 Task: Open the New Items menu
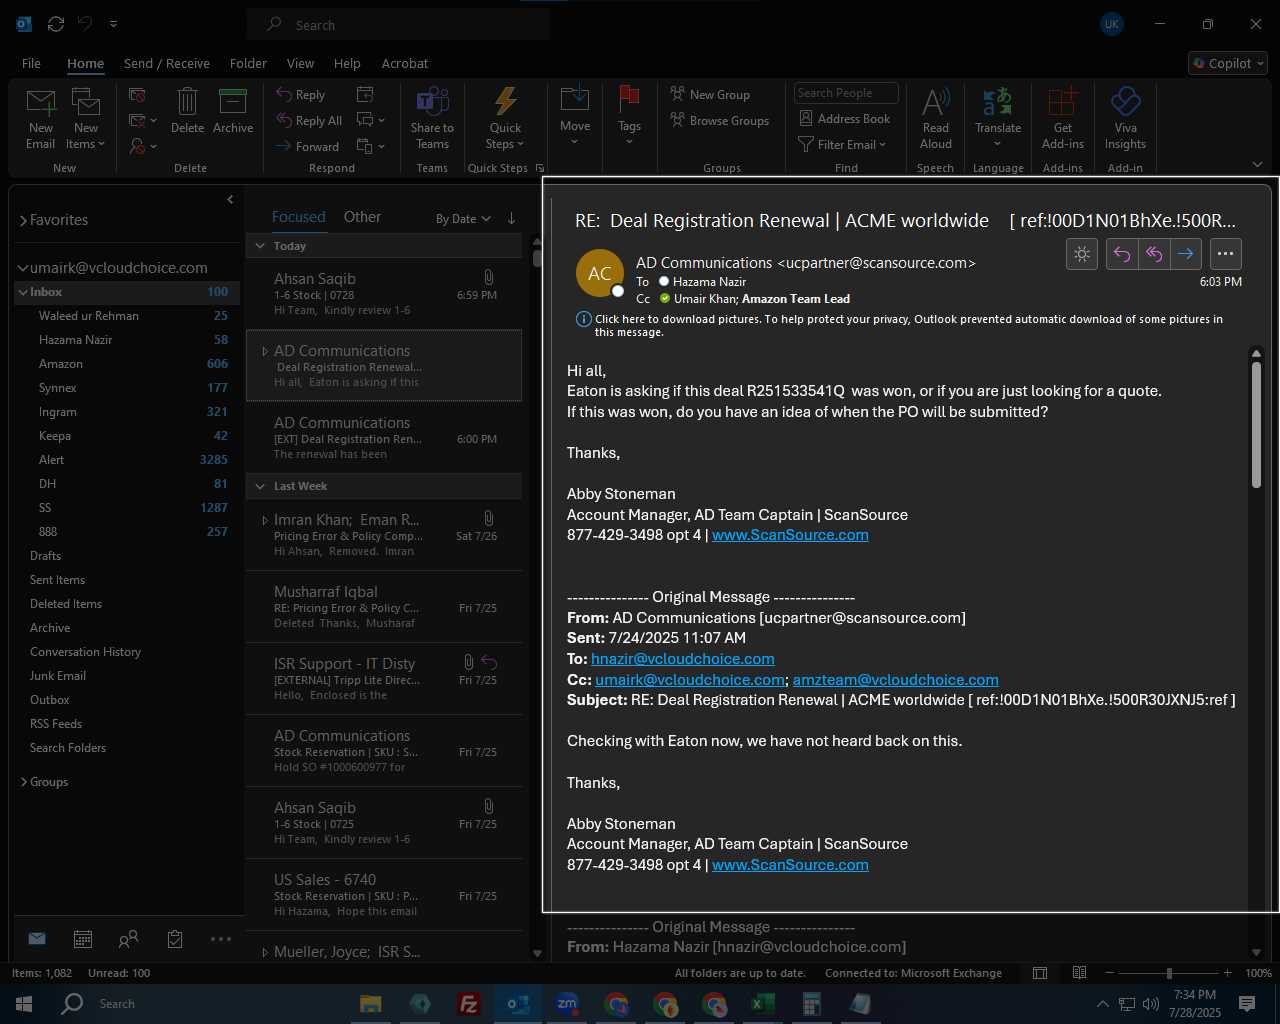click(86, 119)
